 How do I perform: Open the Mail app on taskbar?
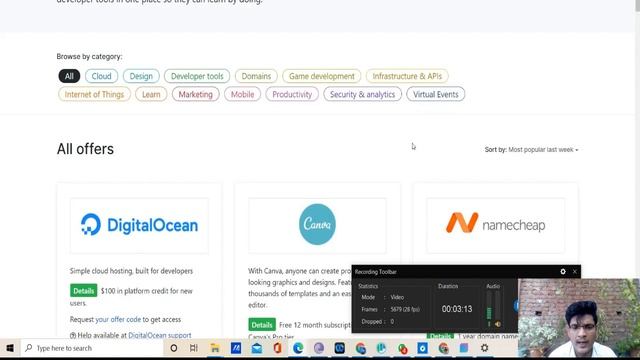click(257, 348)
